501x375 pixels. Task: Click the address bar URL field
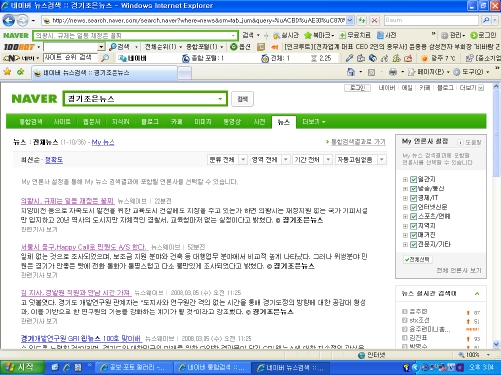198,20
